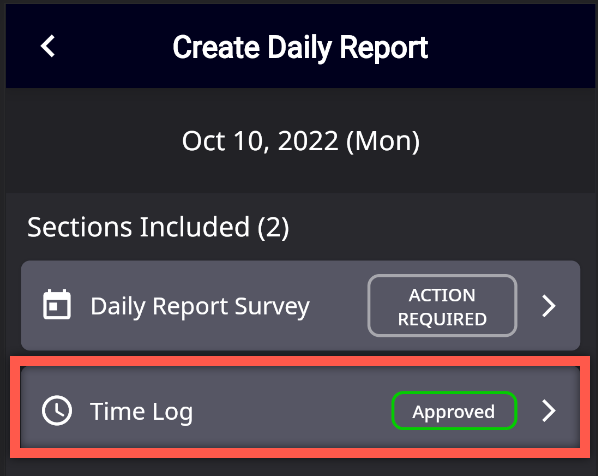This screenshot has height=476, width=598.
Task: Click the Create Daily Report title
Action: pos(301,48)
